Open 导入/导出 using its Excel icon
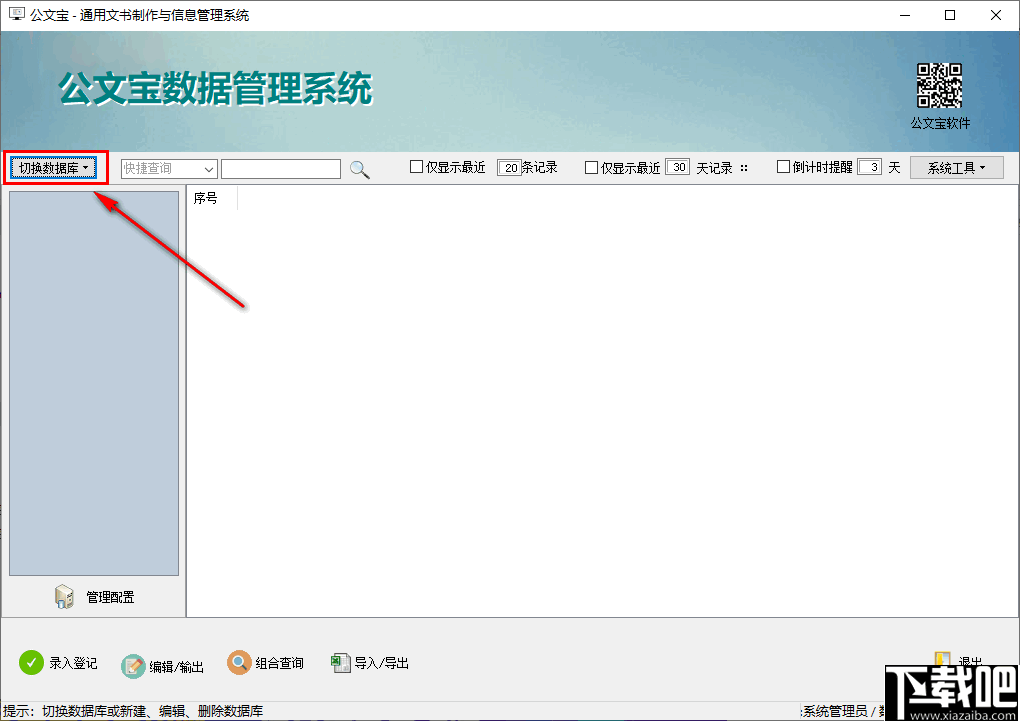 coord(341,662)
